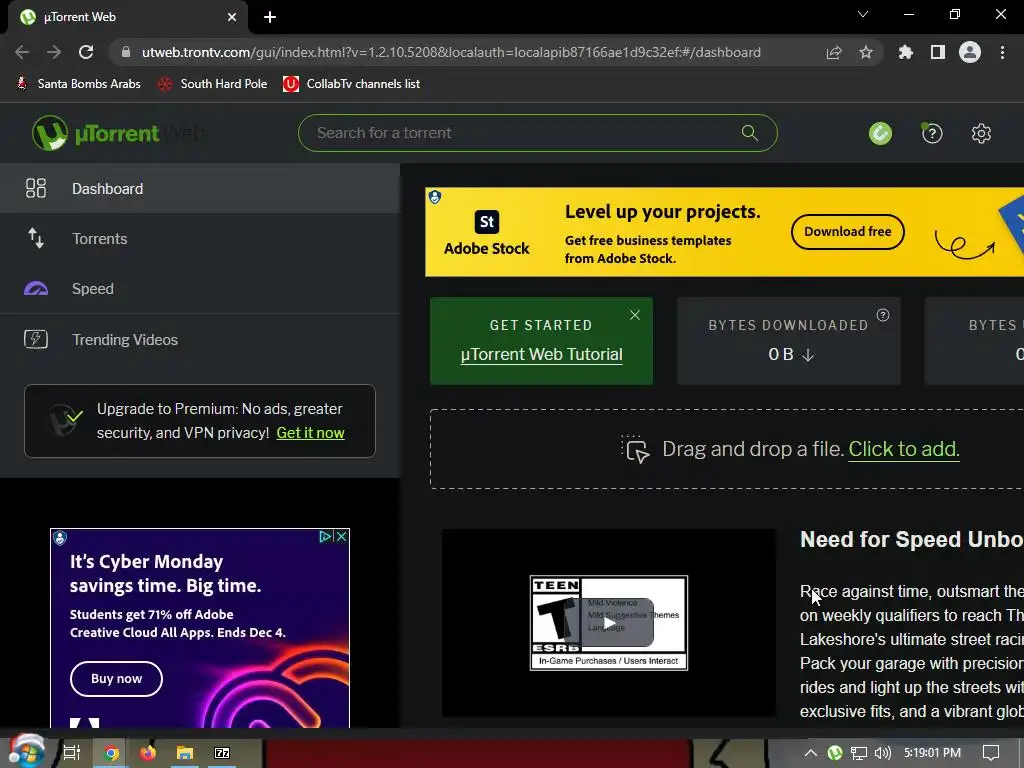Viewport: 1024px width, 768px height.
Task: Click the µTorrent Web logo
Action: 118,133
